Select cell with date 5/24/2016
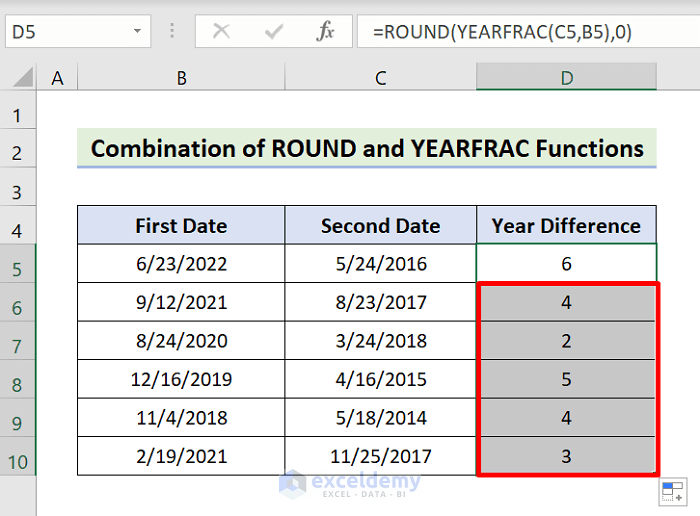Screen dimensions: 700x516 380,263
